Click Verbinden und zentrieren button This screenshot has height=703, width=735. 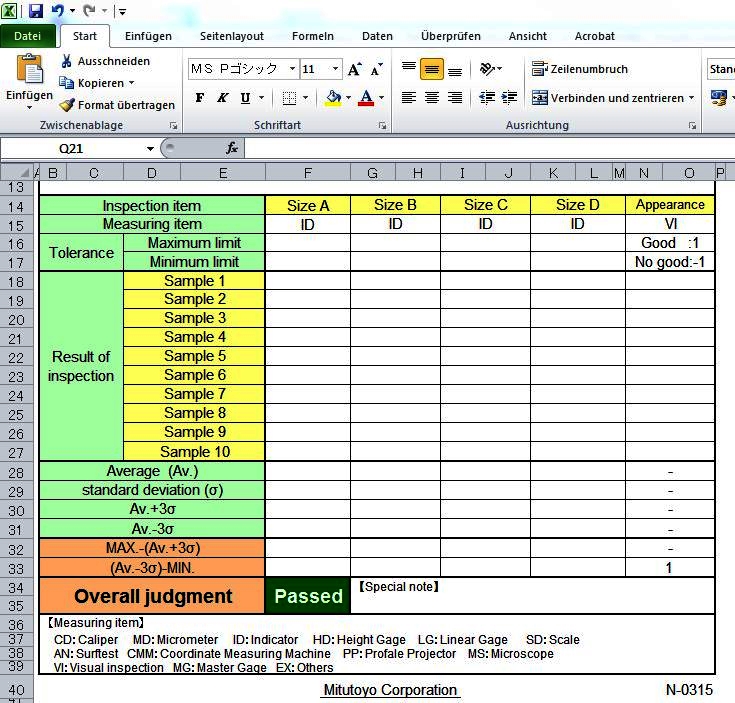point(608,98)
